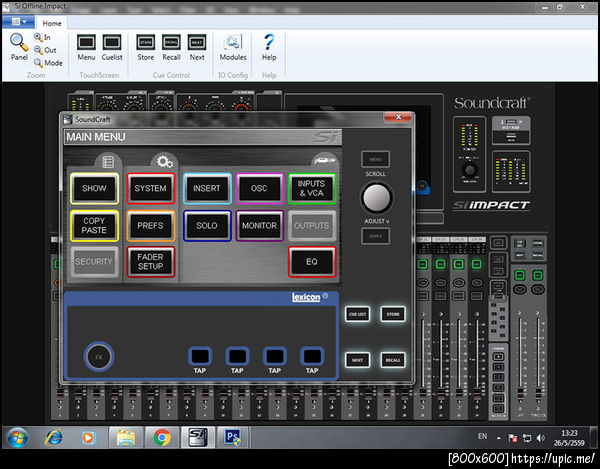Open File Explorer from taskbar
This screenshot has width=600, height=469.
point(126,438)
